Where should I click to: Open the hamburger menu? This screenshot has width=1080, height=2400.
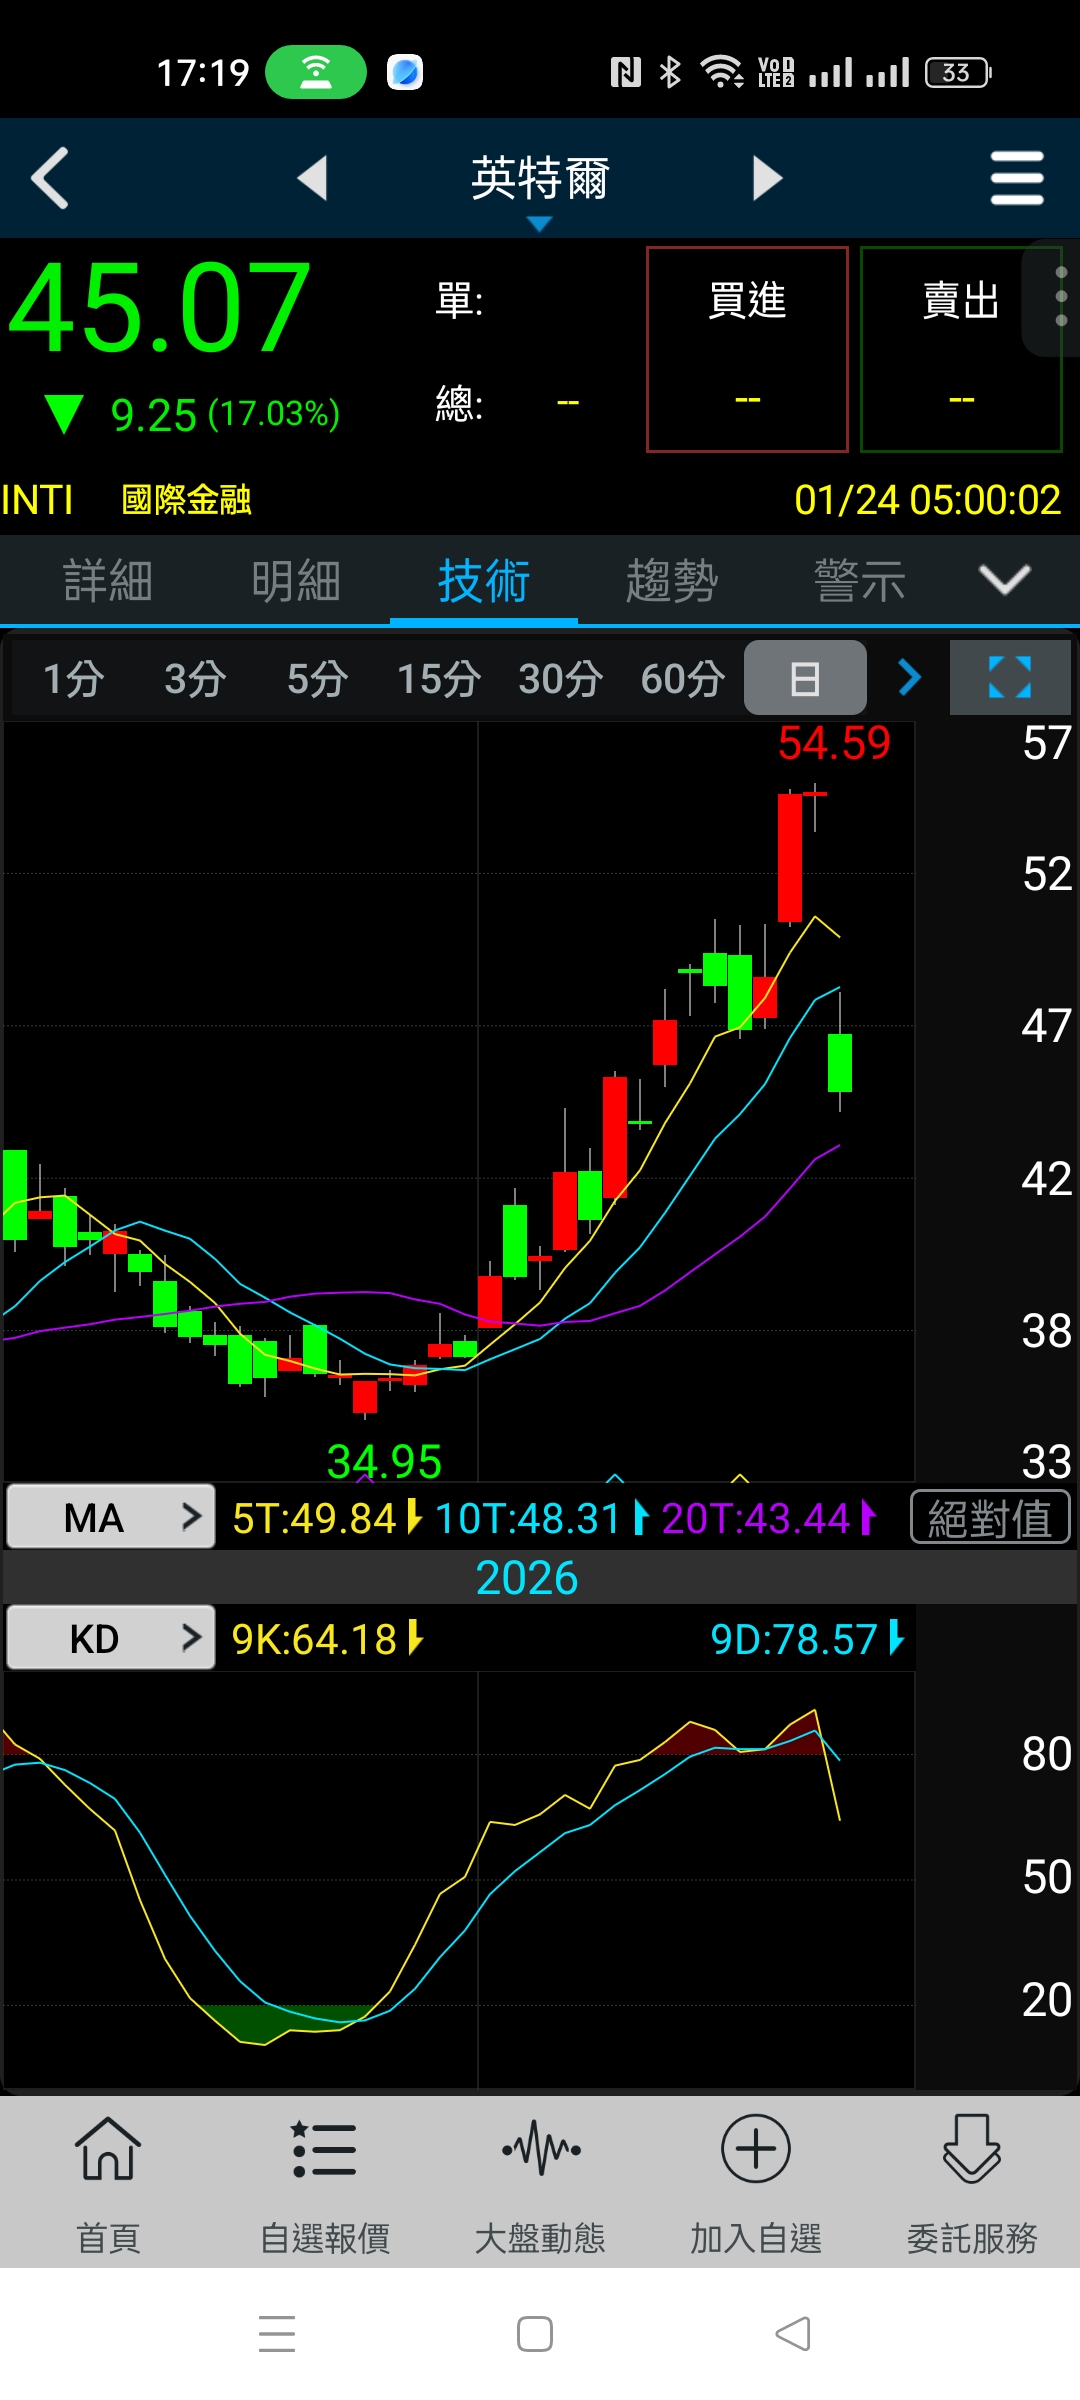click(1016, 179)
